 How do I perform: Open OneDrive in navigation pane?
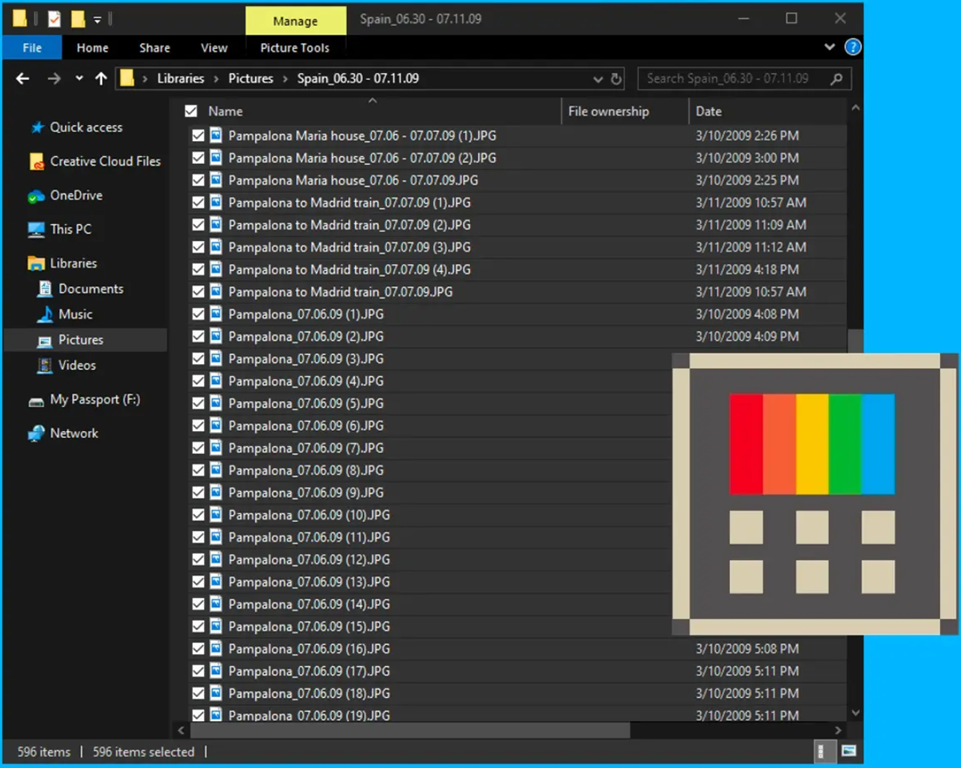coord(76,196)
